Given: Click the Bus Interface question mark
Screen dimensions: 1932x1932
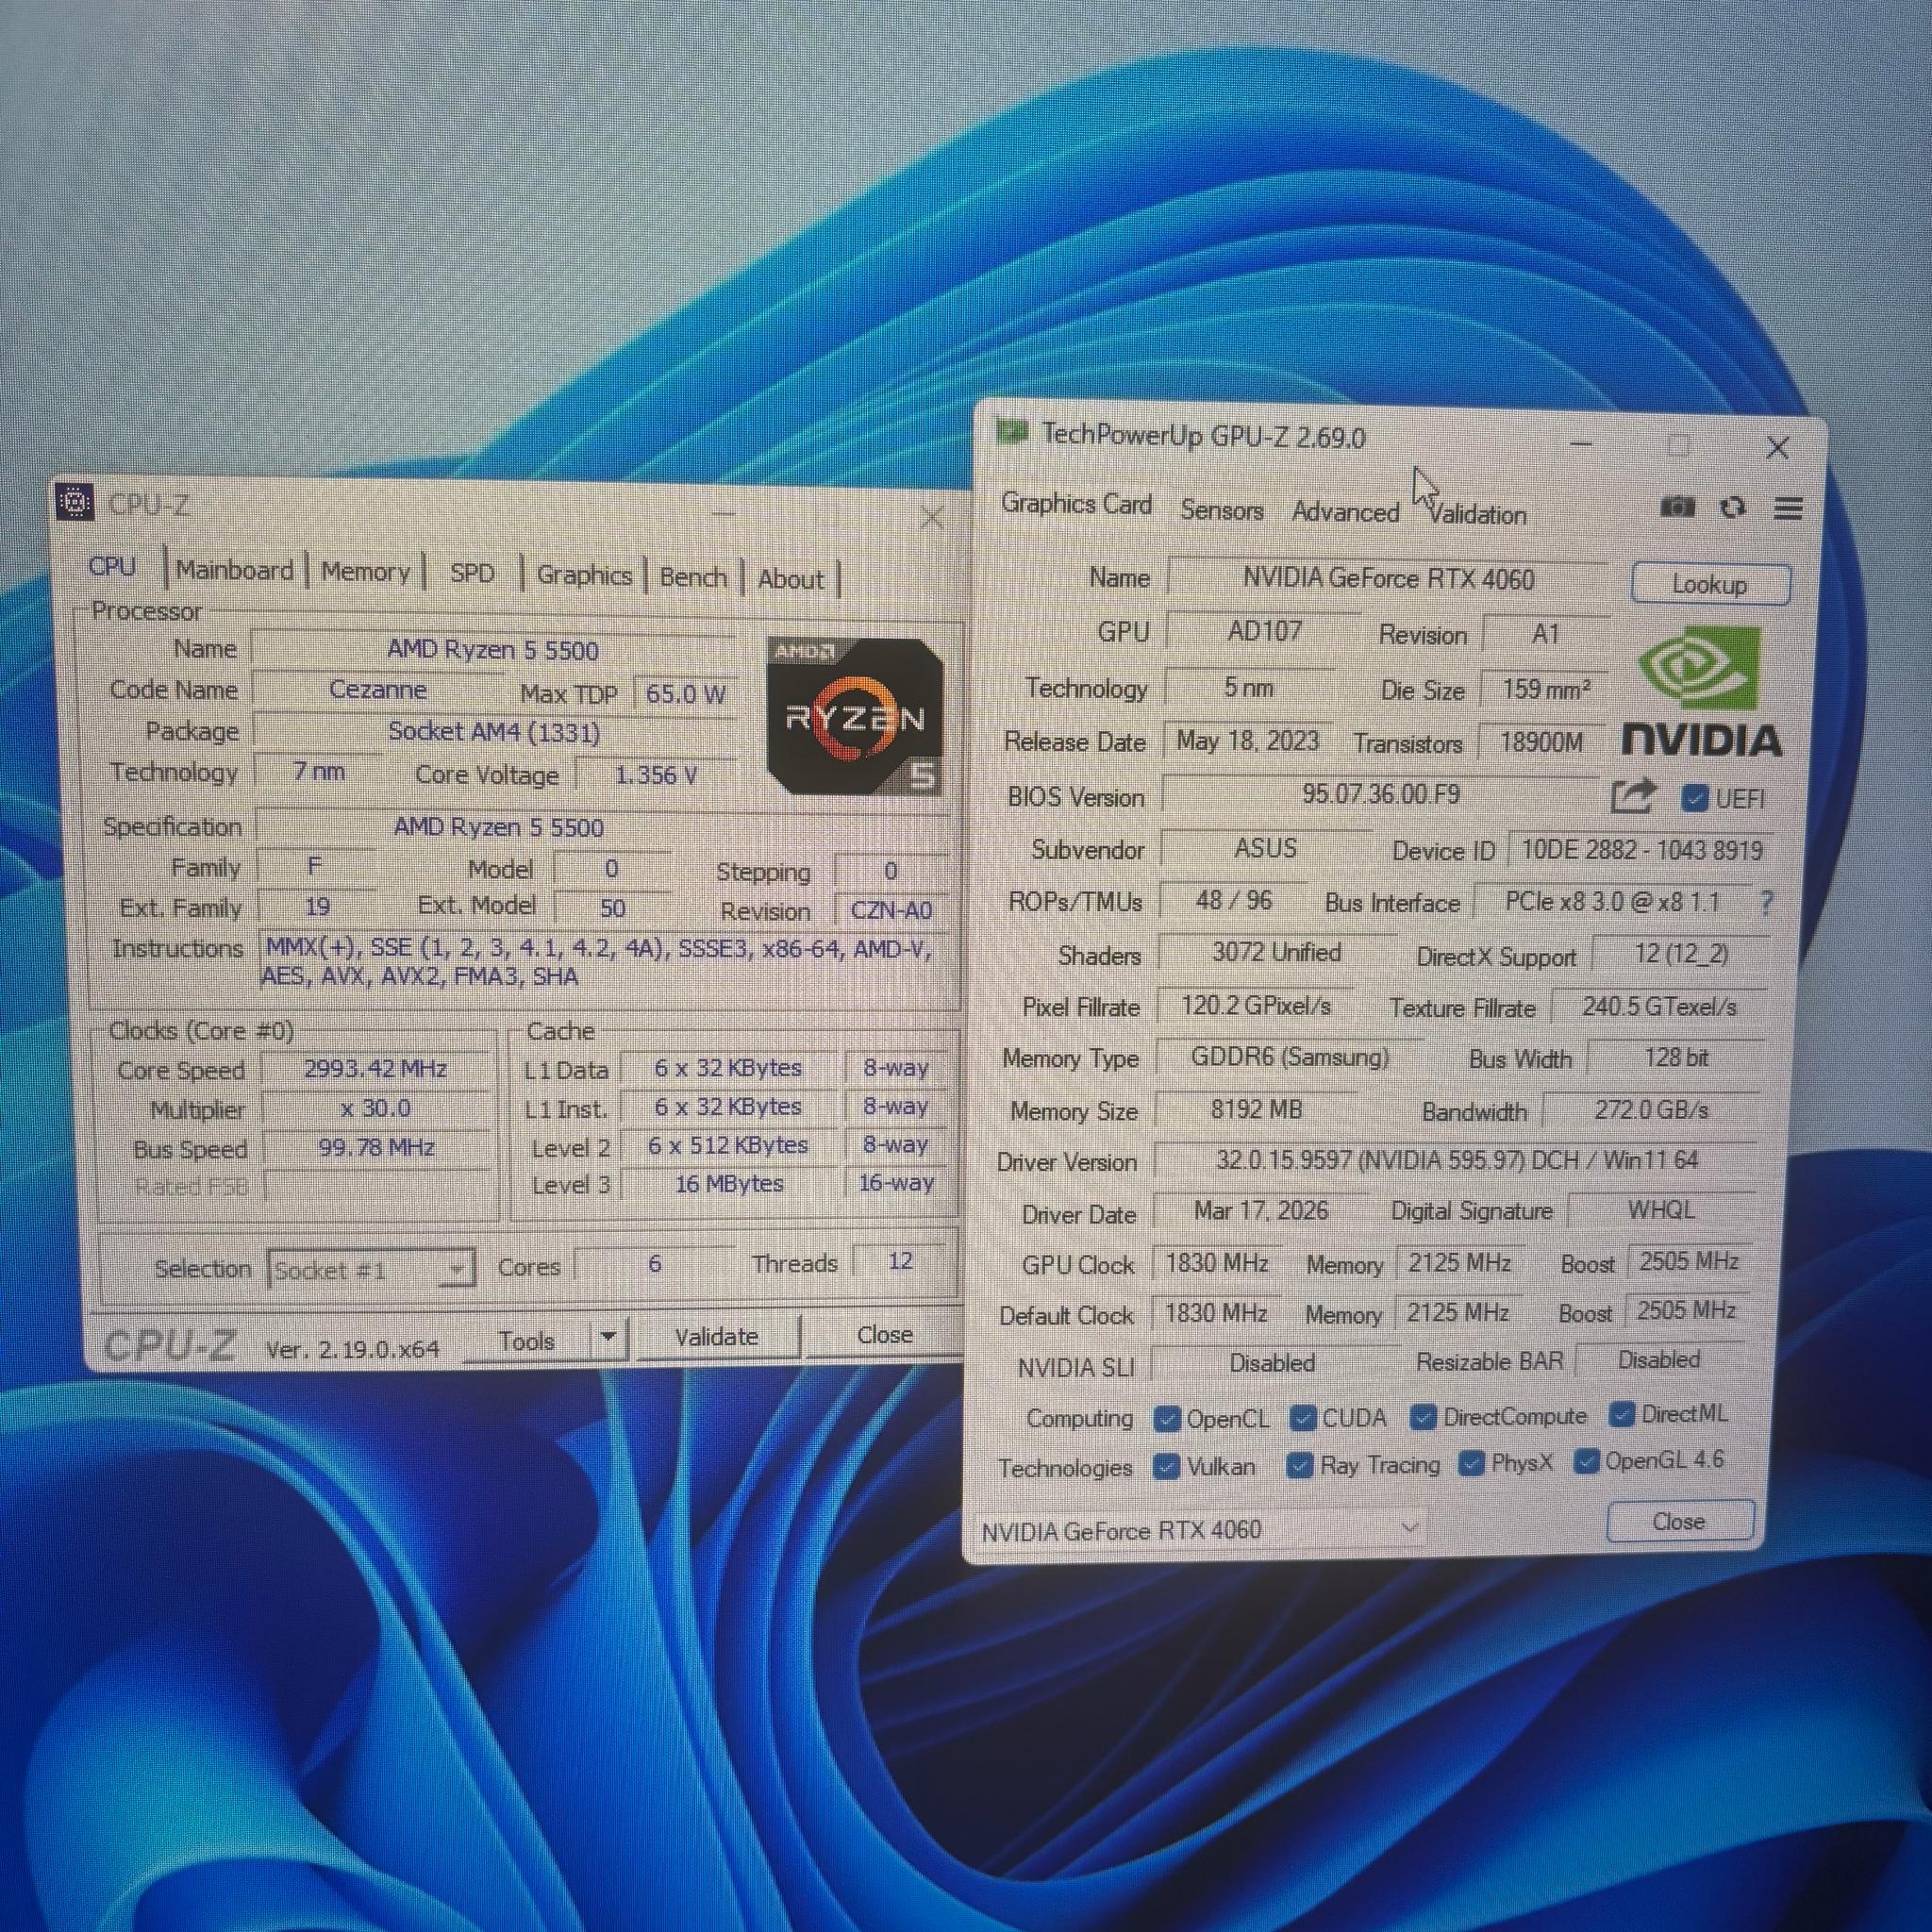Looking at the screenshot, I should pos(1766,903).
